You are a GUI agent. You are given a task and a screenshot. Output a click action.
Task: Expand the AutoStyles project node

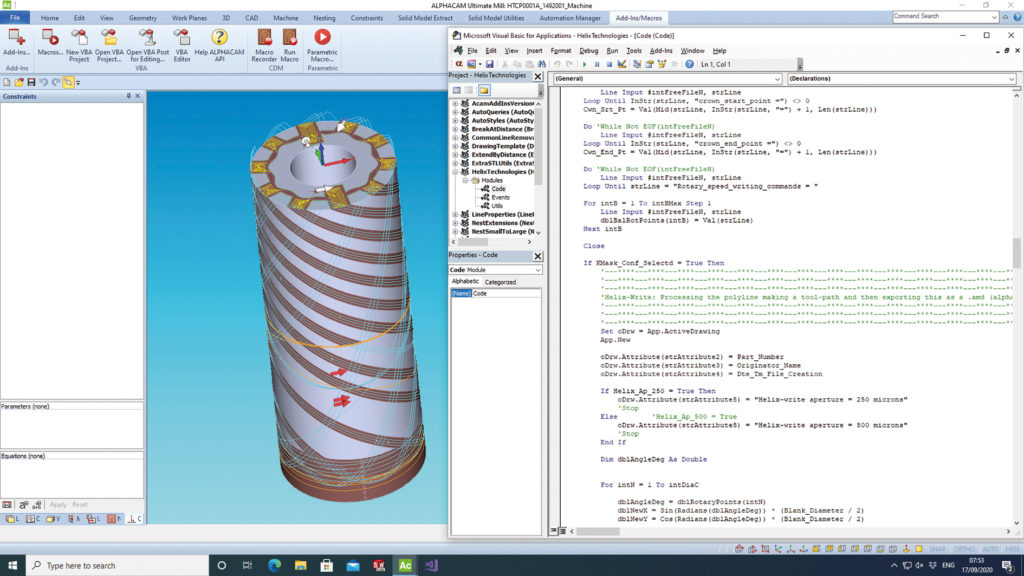pos(455,120)
